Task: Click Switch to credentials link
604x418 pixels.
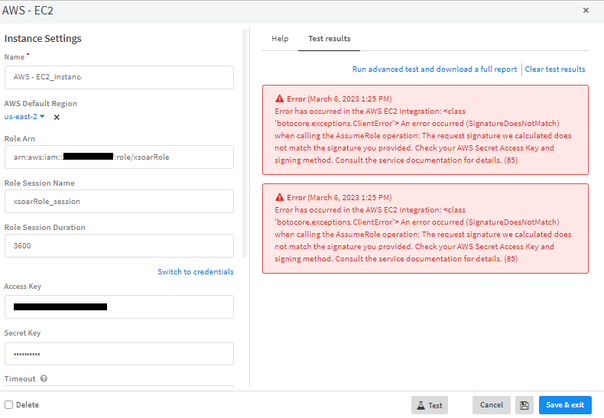Action: (x=195, y=271)
